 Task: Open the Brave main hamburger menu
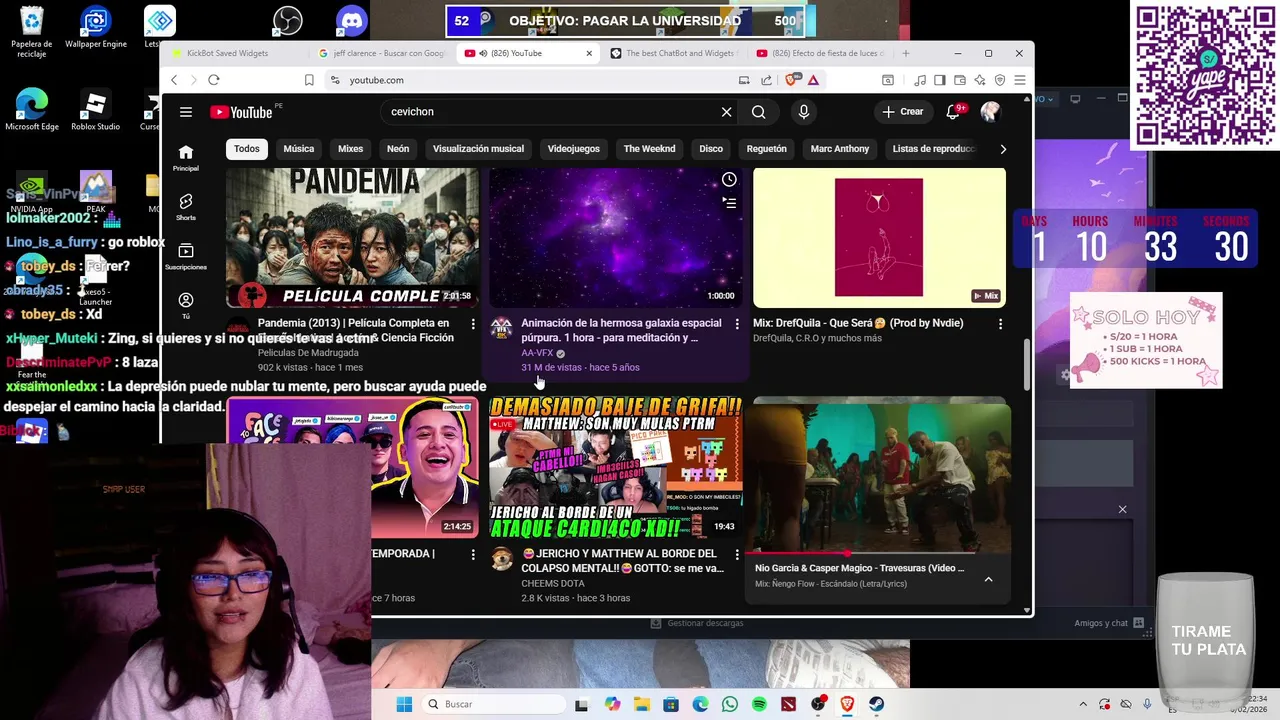point(1020,80)
